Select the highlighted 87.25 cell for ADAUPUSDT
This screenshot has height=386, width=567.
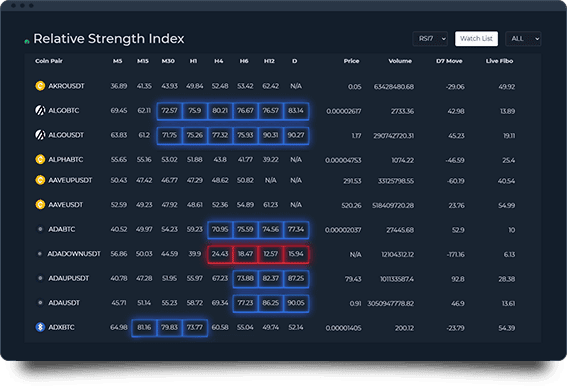click(296, 279)
